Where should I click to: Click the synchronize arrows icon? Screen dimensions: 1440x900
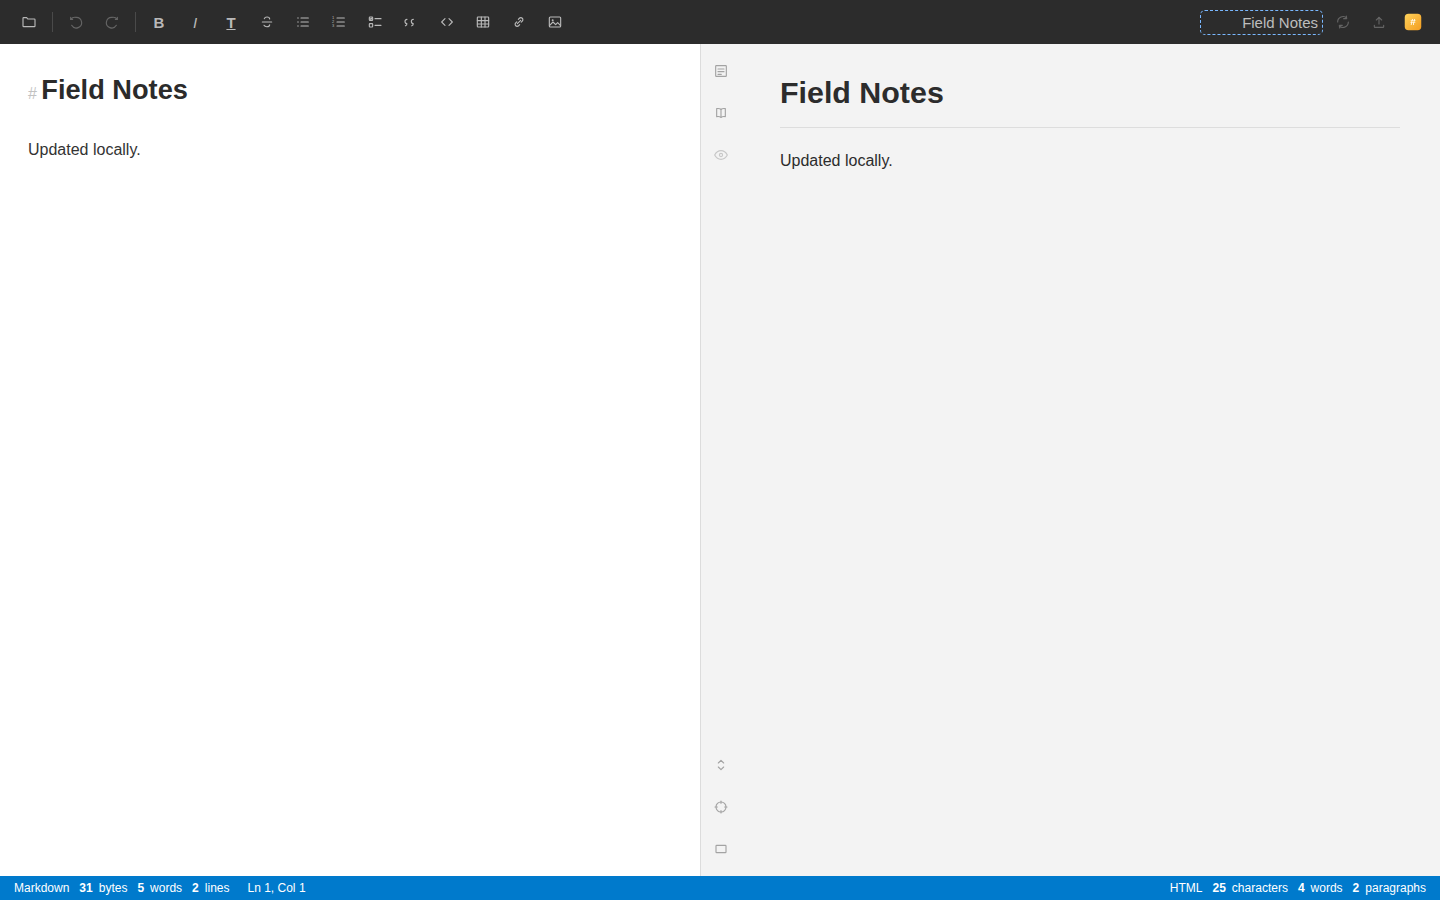click(x=1343, y=22)
